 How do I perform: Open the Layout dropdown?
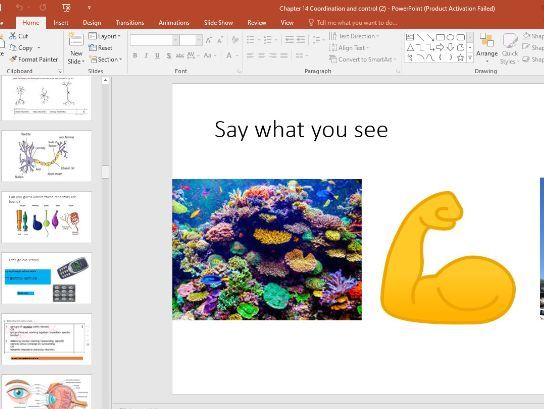click(x=104, y=36)
